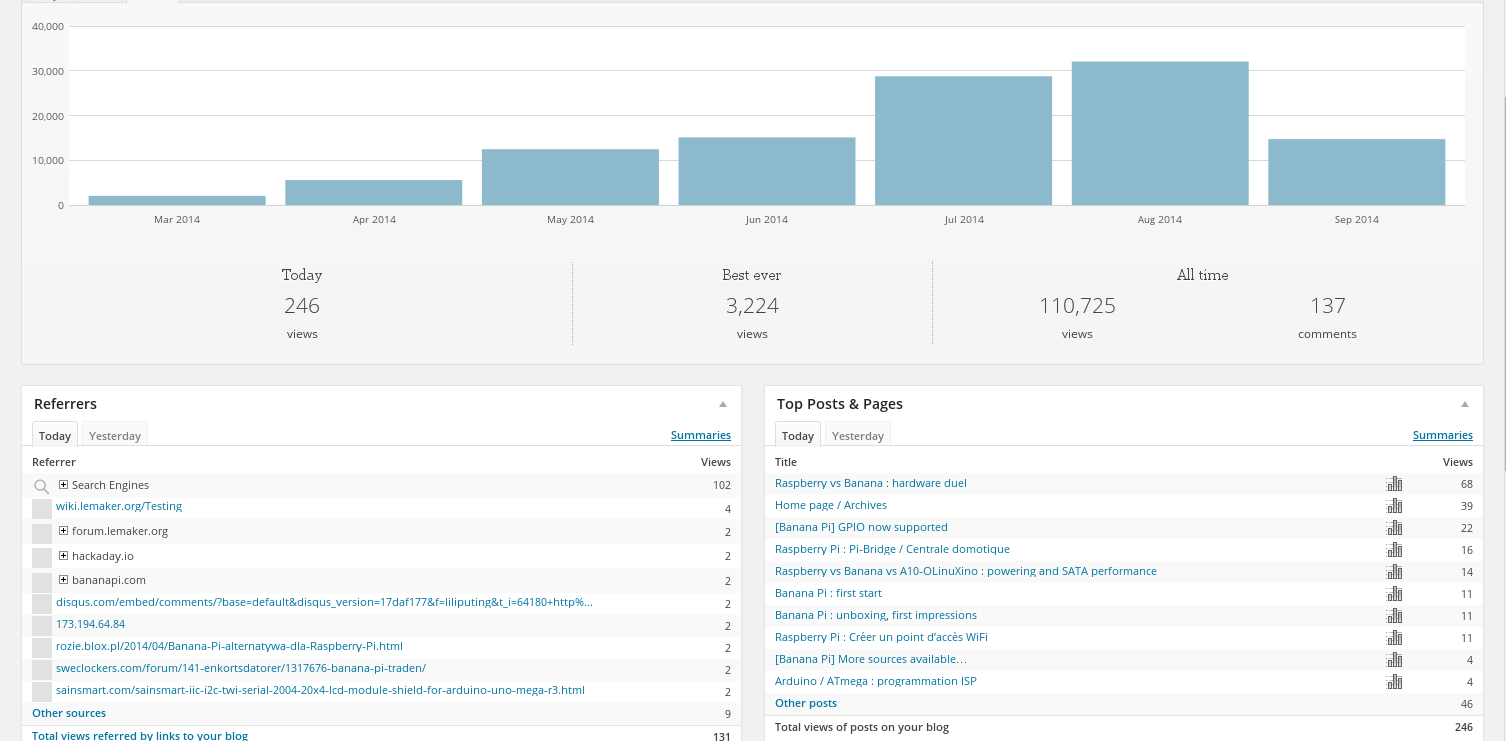Click stats icon for Créer un point d'accès WiFi

click(x=1394, y=638)
